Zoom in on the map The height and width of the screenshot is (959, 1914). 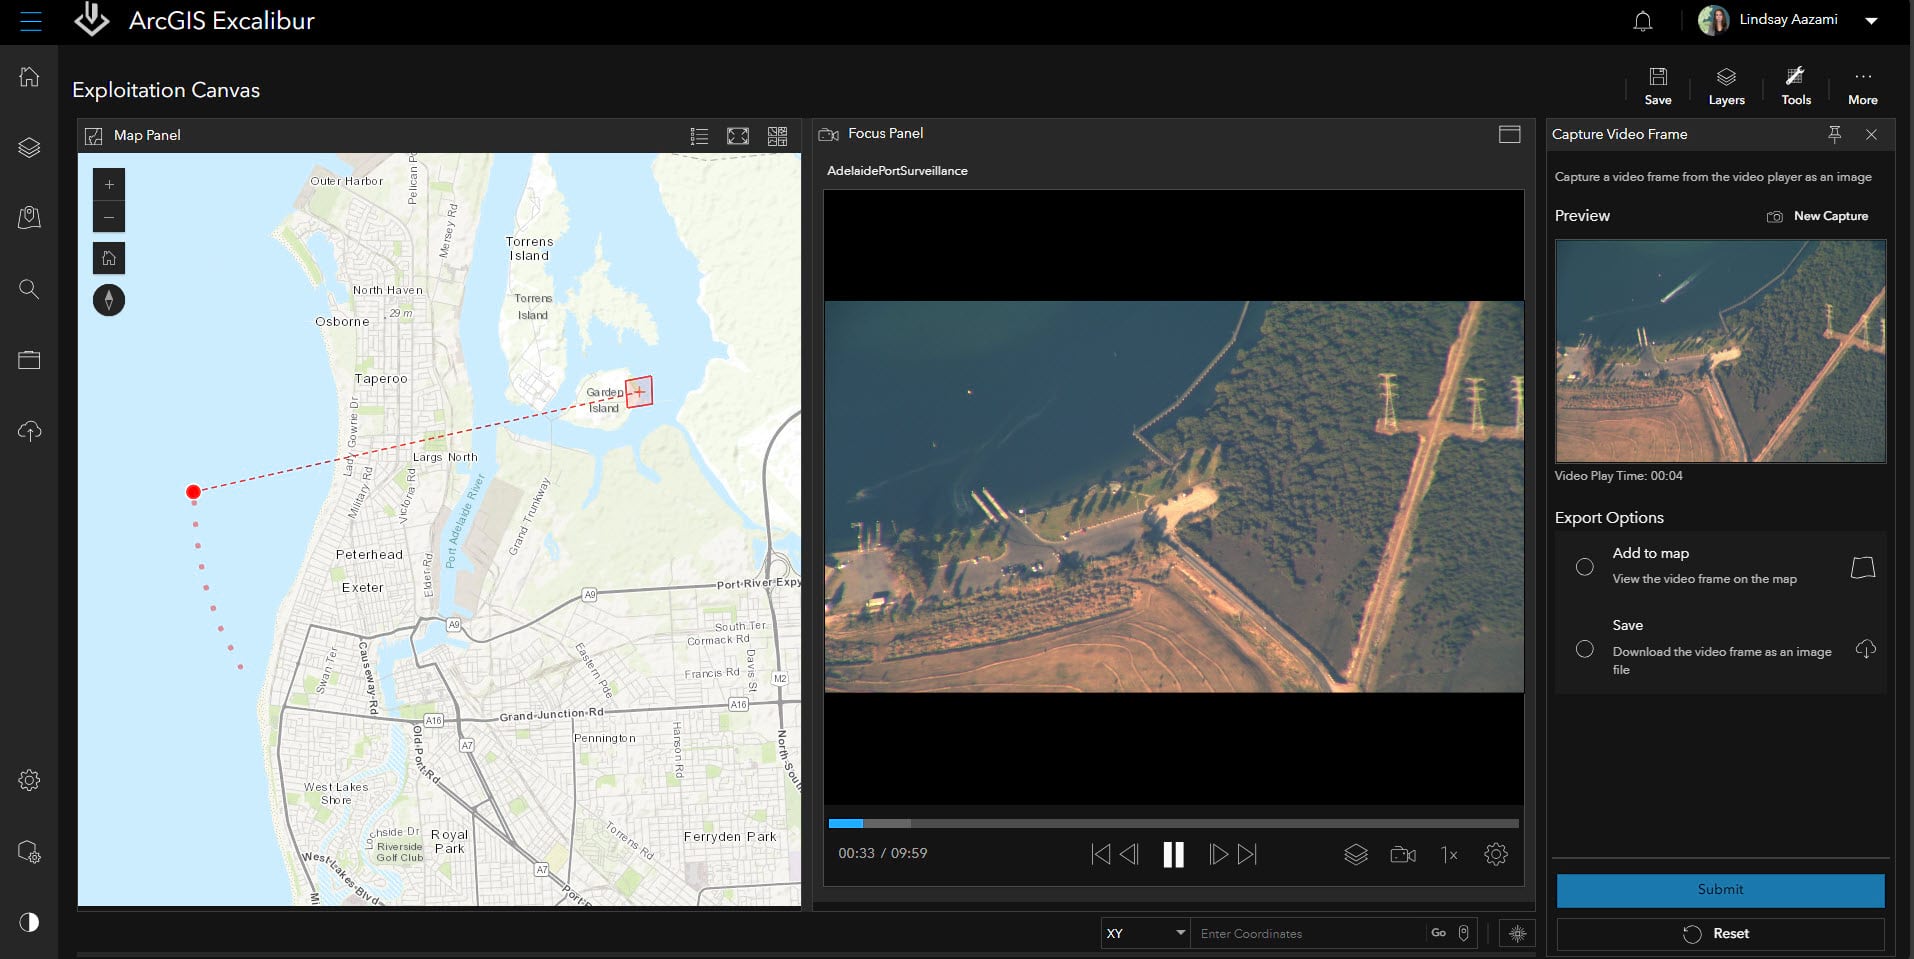click(109, 185)
